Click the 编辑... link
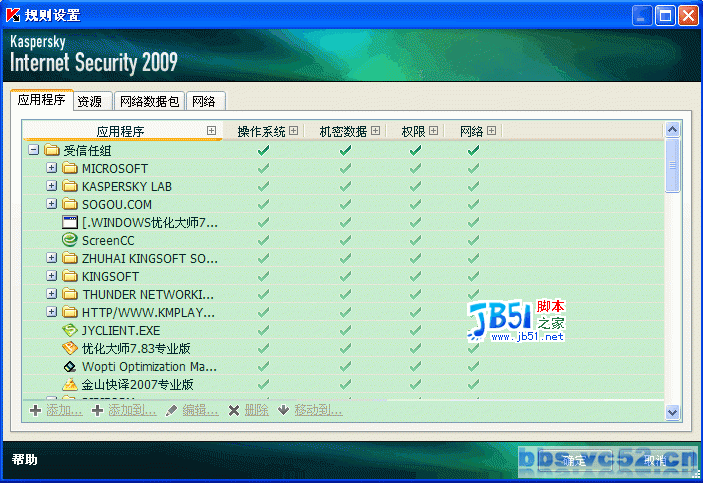 click(200, 410)
